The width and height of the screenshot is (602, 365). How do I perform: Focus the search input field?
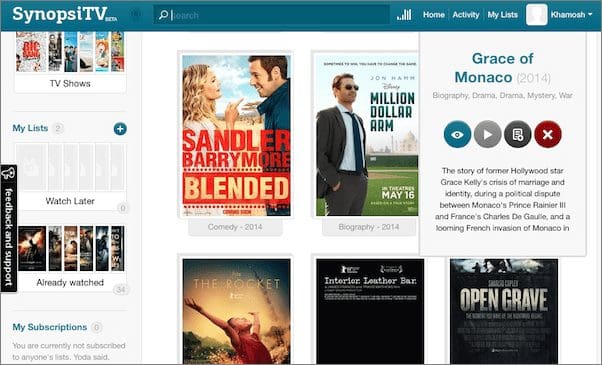[272, 15]
